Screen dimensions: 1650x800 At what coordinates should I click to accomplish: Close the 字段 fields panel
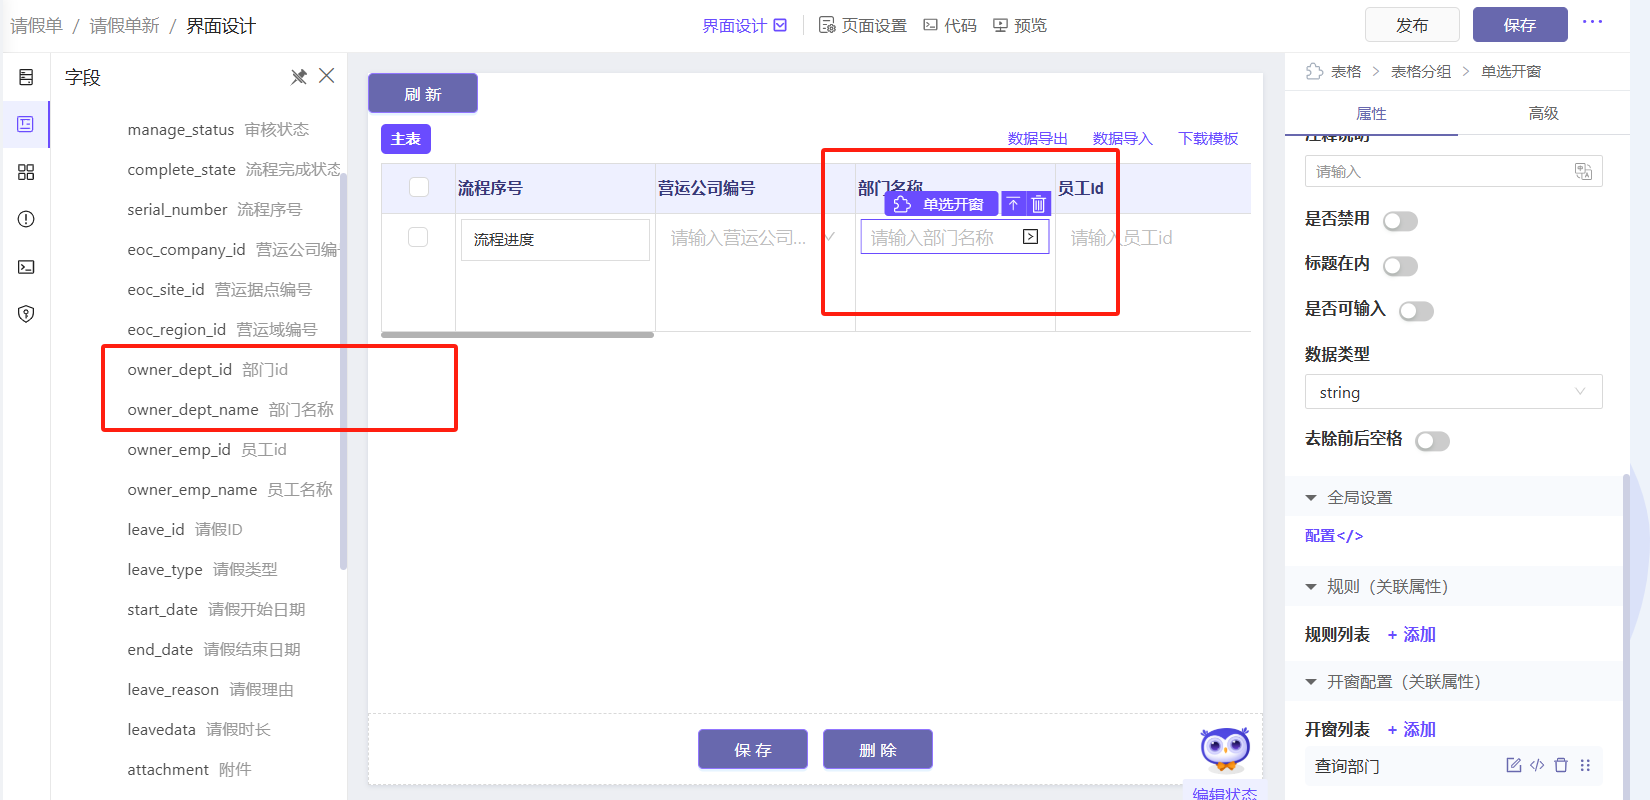click(326, 76)
